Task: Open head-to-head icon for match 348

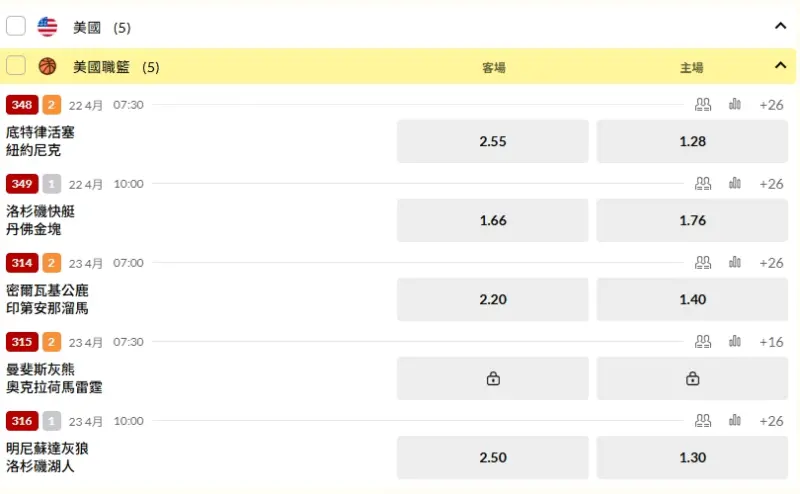Action: click(x=703, y=105)
